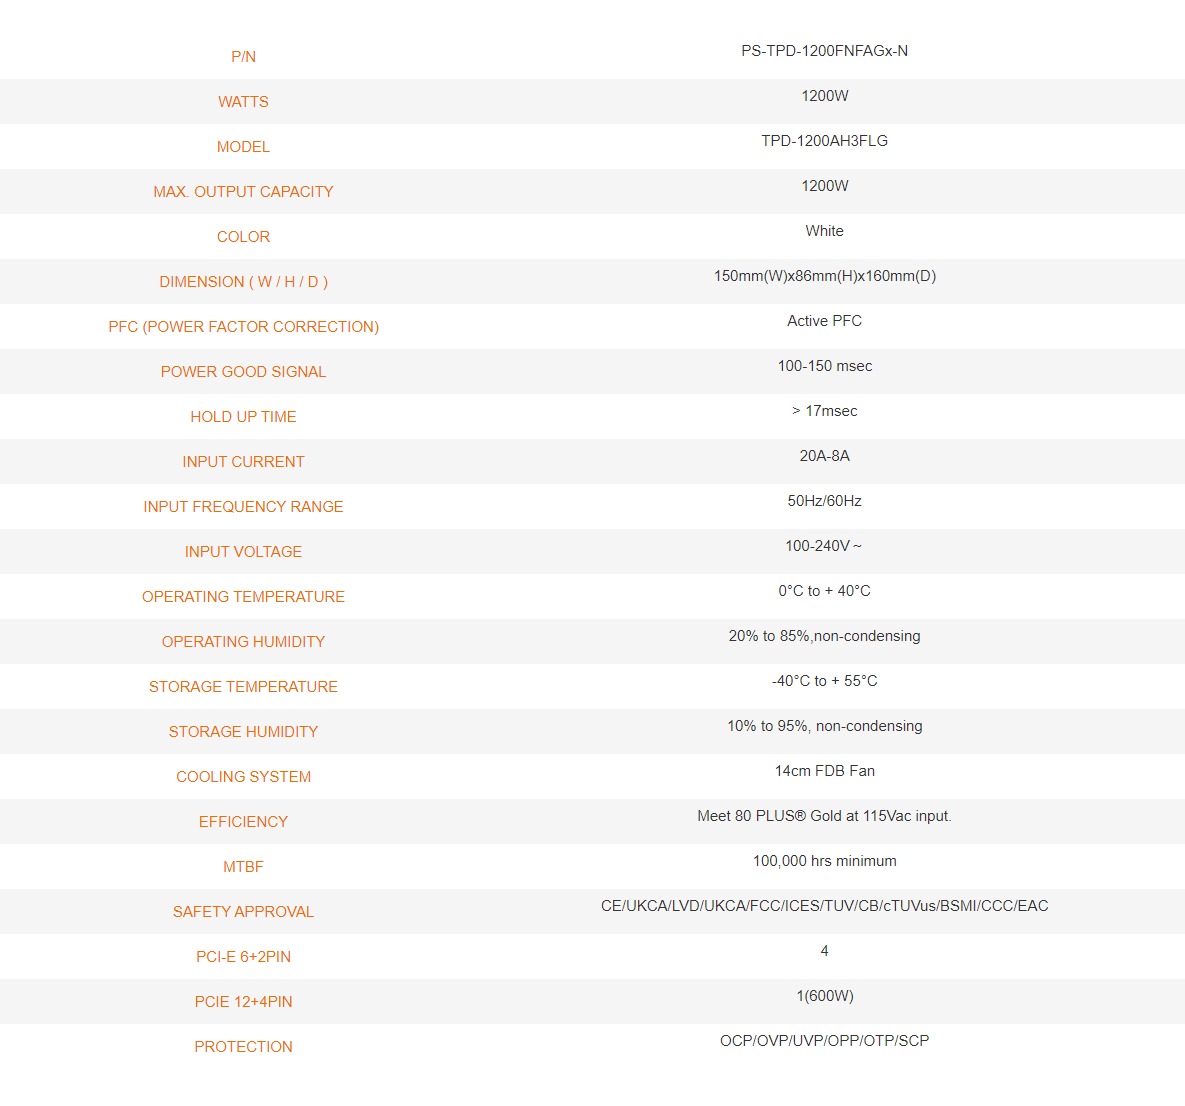Viewport: 1185px width, 1106px height.
Task: Click the dimension value 150mm(W)x86mm(H)x160mm(D)
Action: tap(825, 276)
